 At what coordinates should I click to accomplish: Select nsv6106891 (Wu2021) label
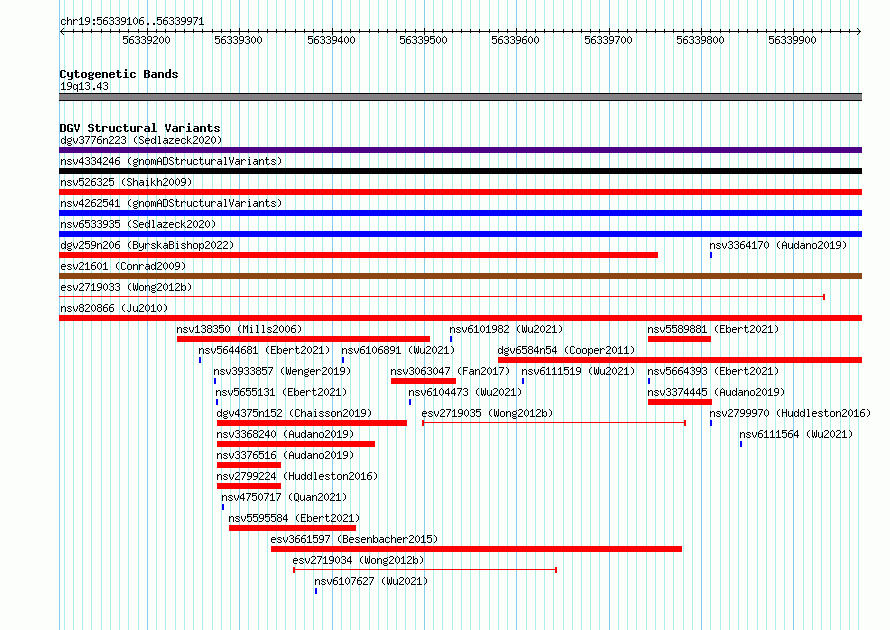(398, 350)
